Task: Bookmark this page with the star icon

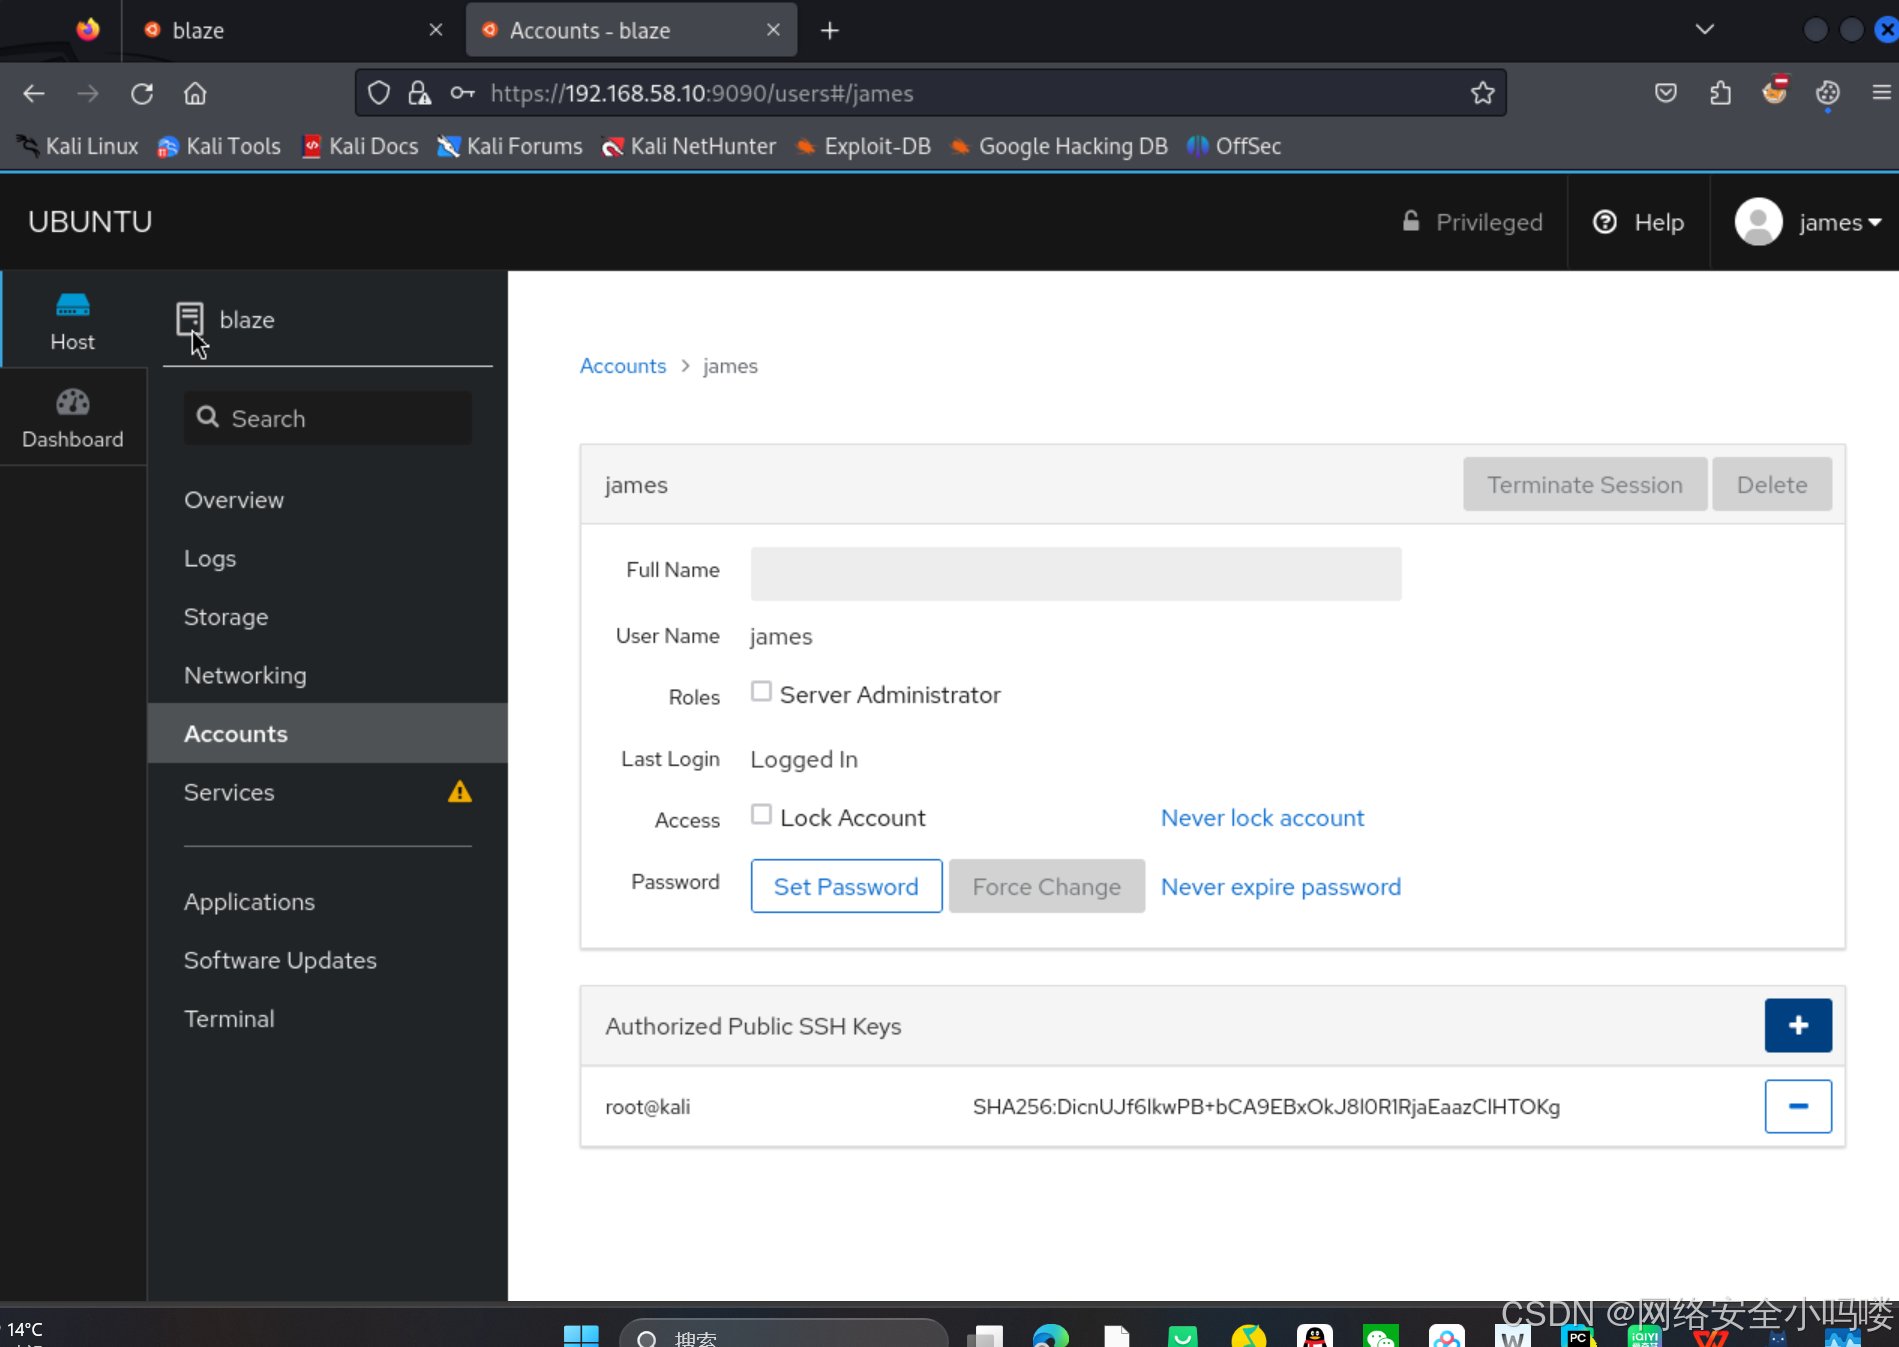Action: tap(1482, 93)
